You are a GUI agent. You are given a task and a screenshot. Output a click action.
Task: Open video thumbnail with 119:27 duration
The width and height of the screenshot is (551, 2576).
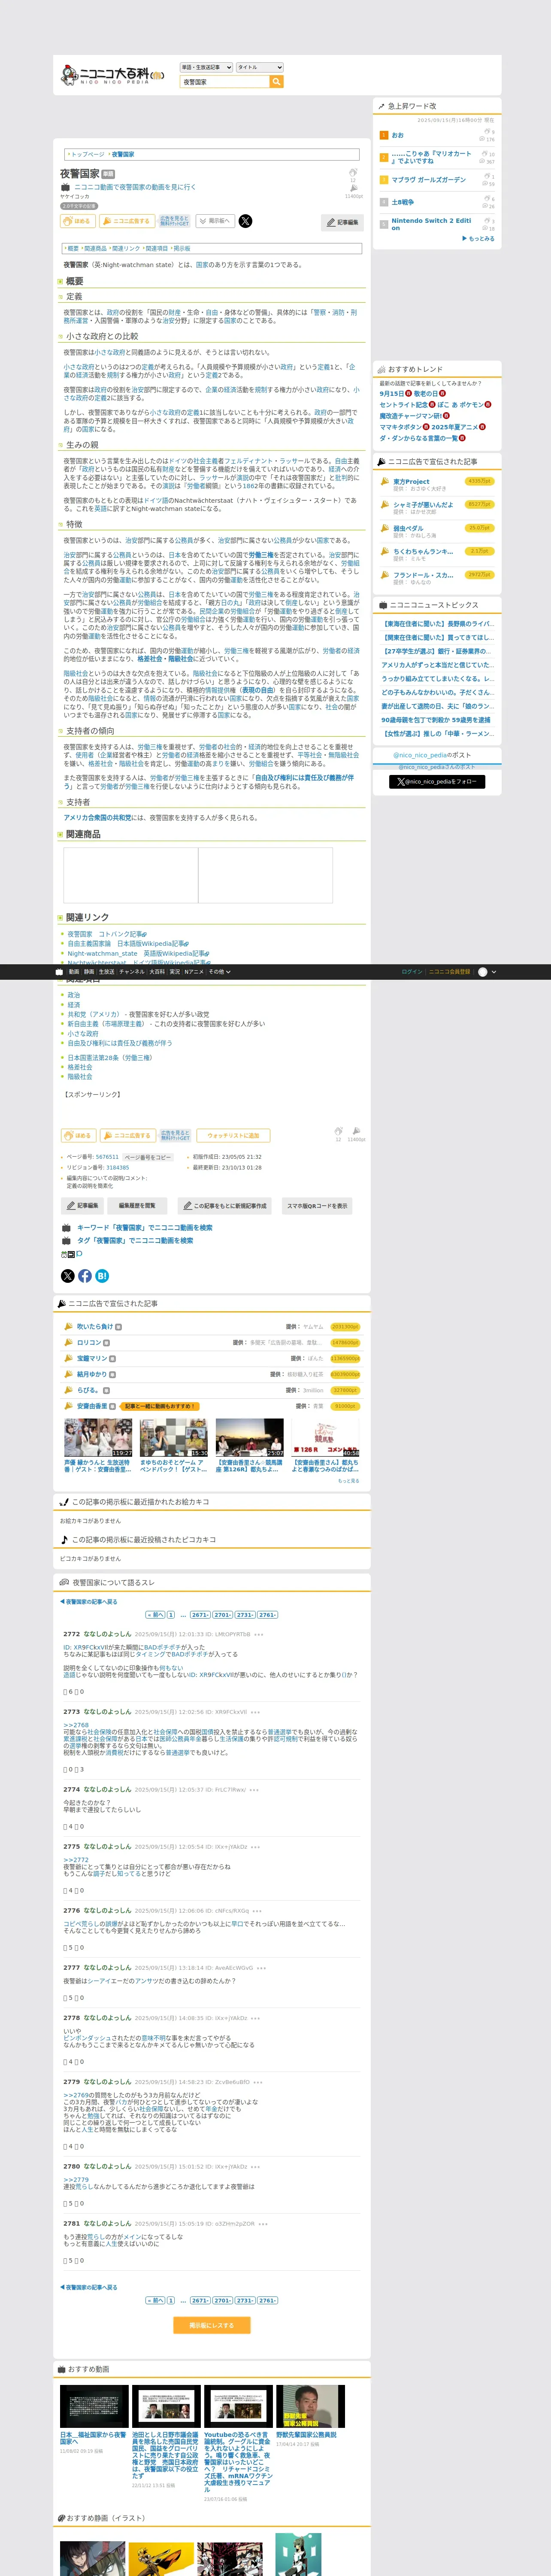click(x=98, y=1437)
